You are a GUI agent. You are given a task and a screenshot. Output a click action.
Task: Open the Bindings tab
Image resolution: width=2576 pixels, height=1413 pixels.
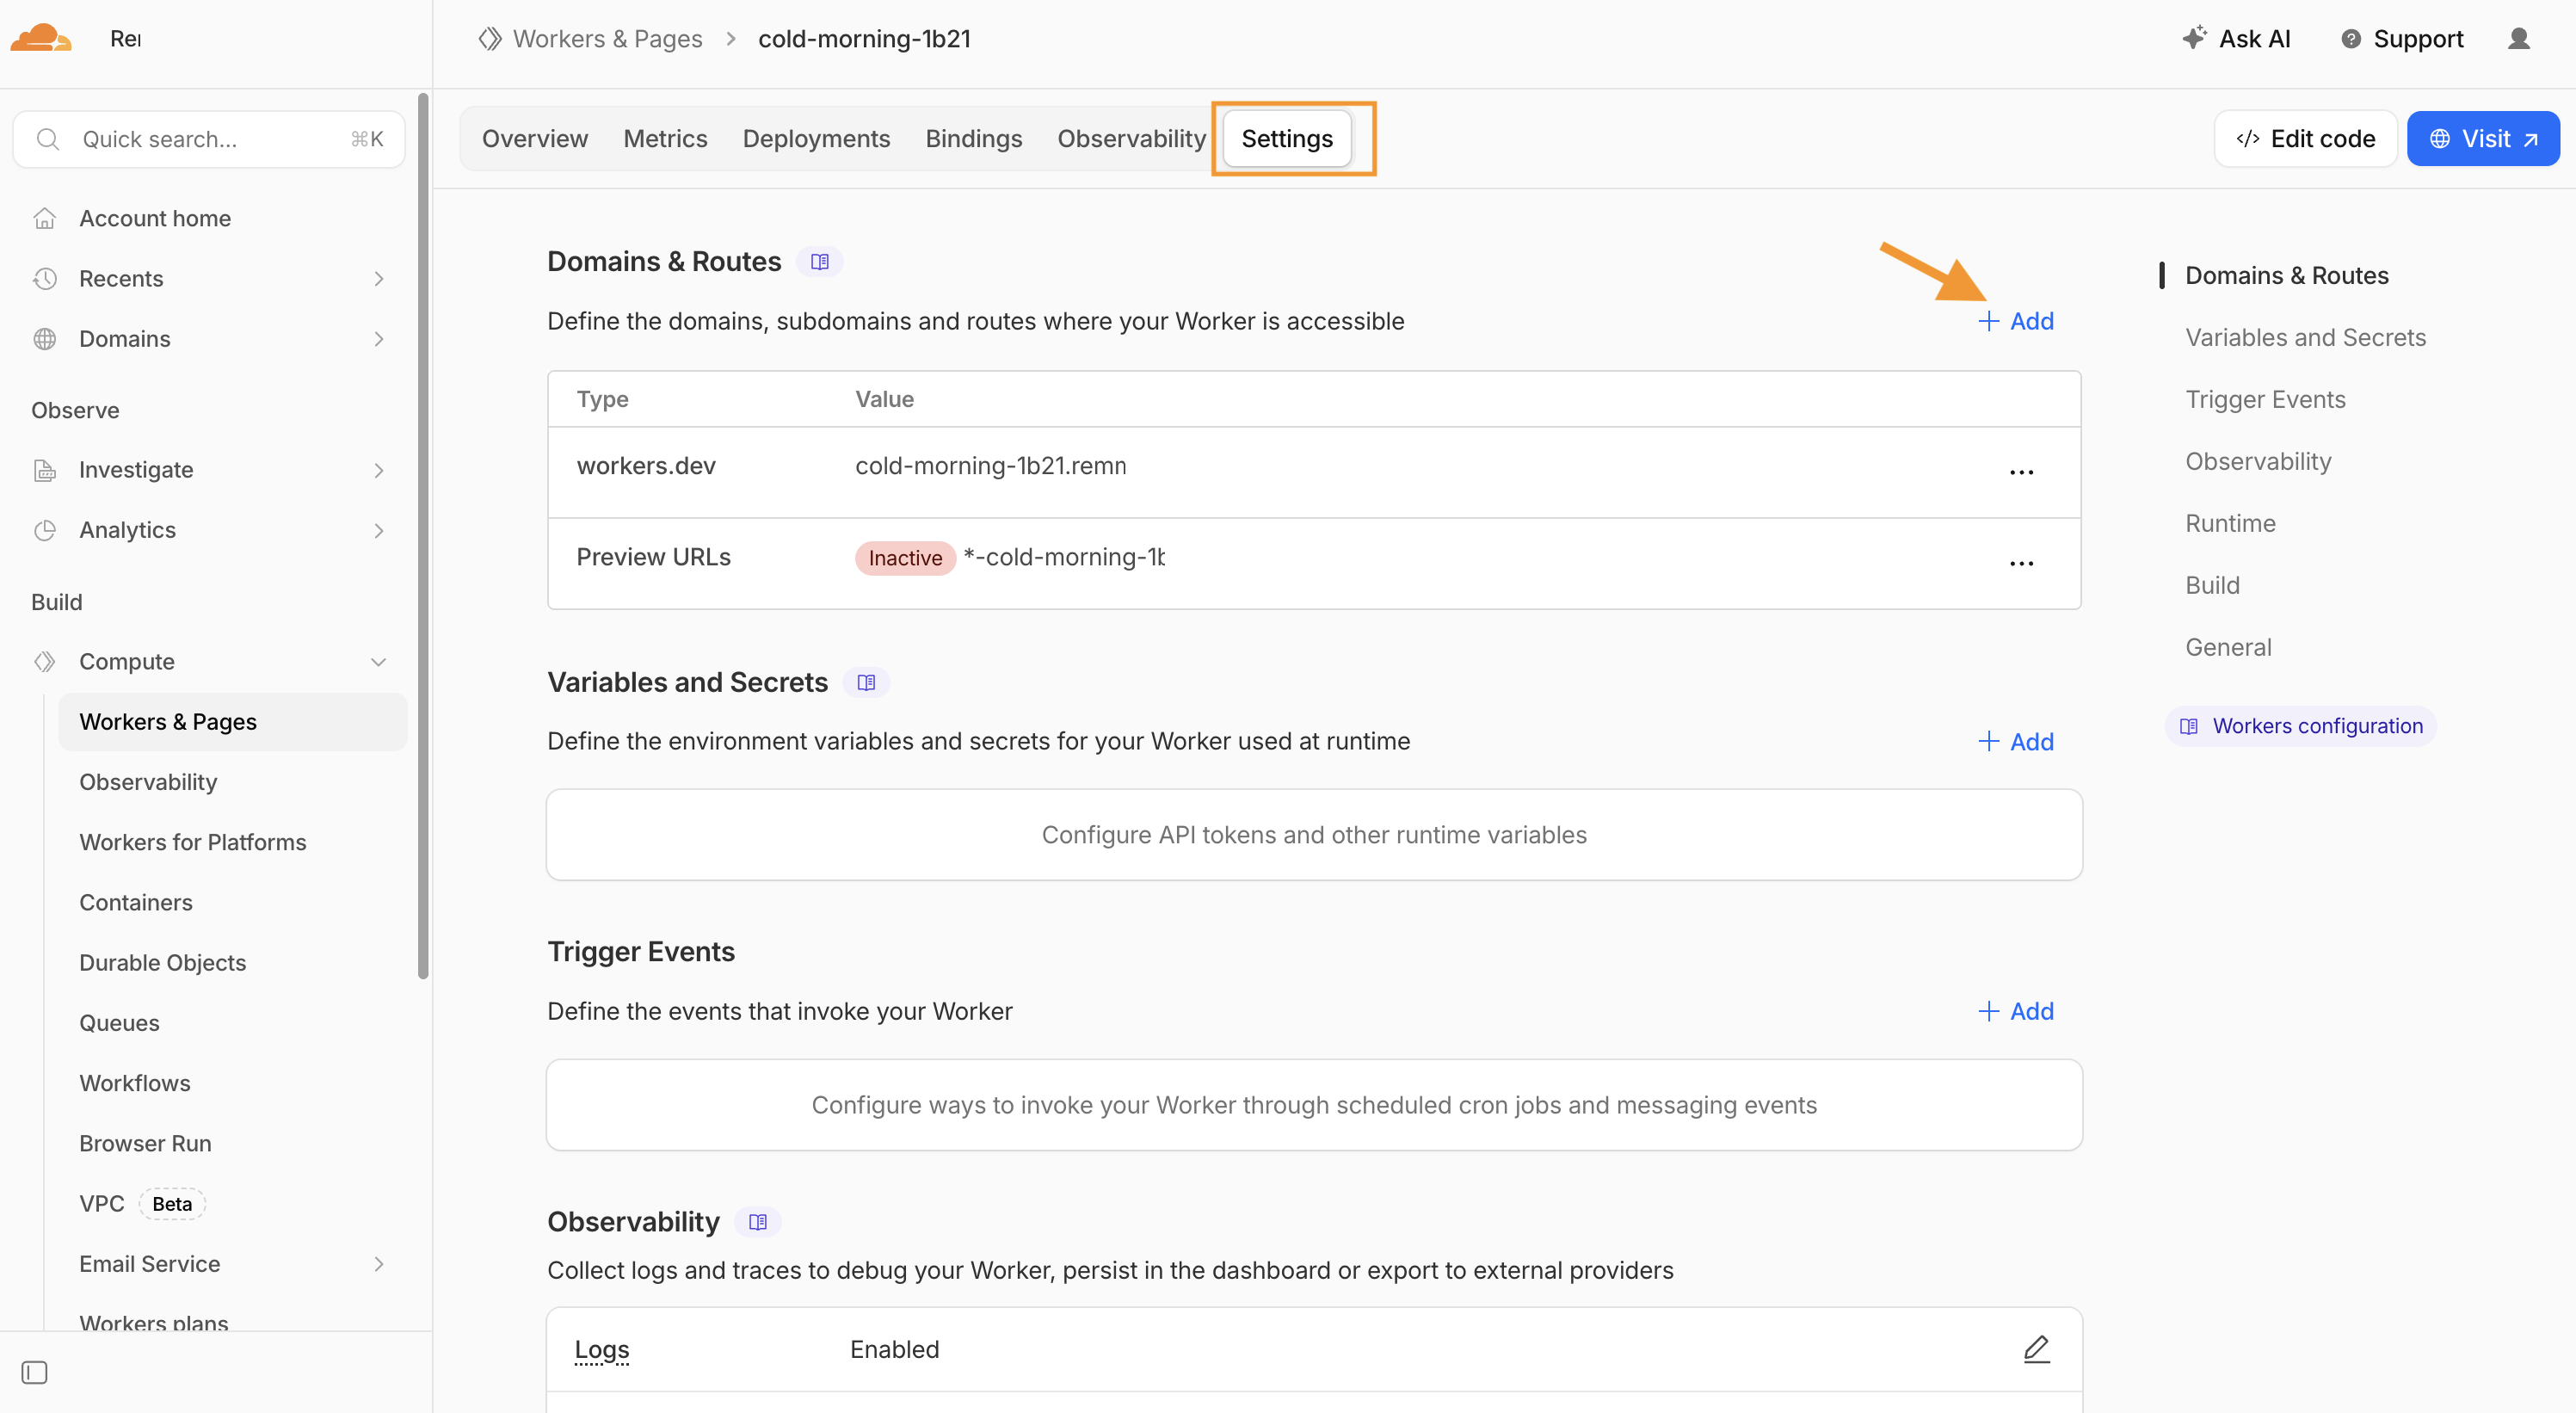(x=974, y=139)
